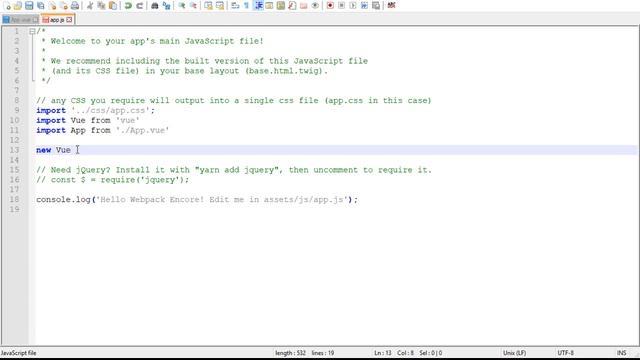The height and width of the screenshot is (360, 640).
Task: Collapse the comment block on line 1
Action: 32,31
